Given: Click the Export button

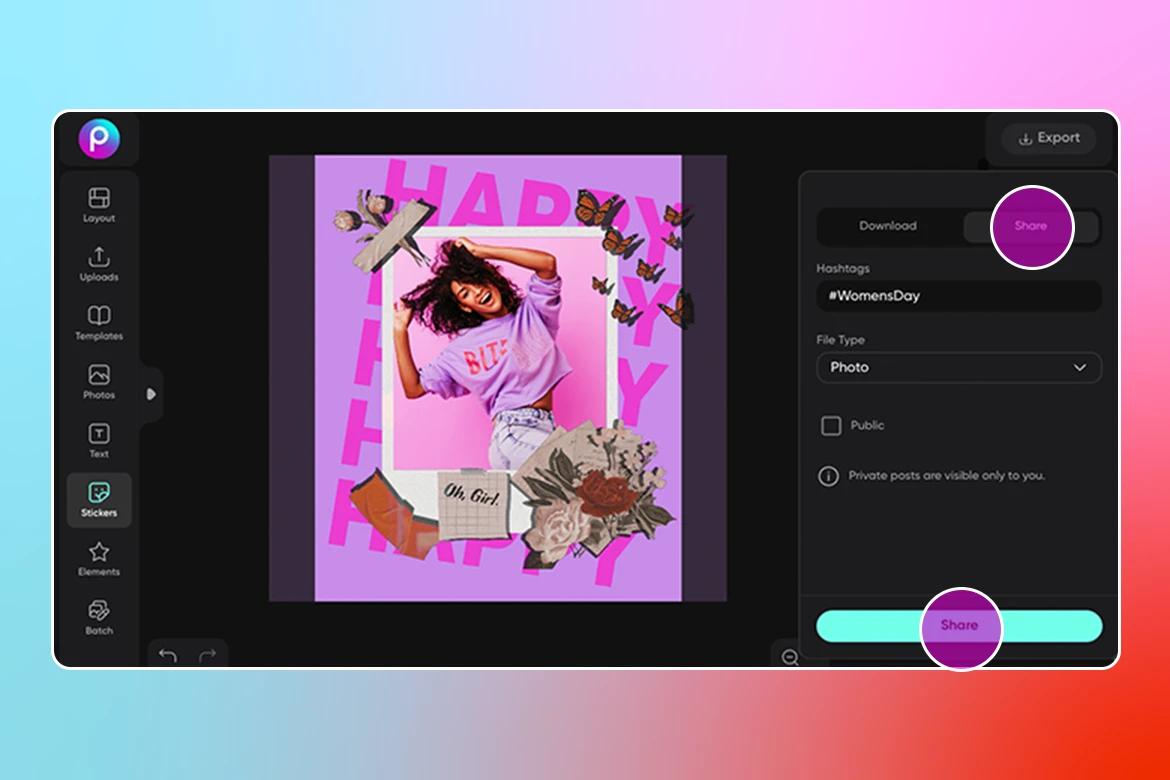Looking at the screenshot, I should point(1049,138).
